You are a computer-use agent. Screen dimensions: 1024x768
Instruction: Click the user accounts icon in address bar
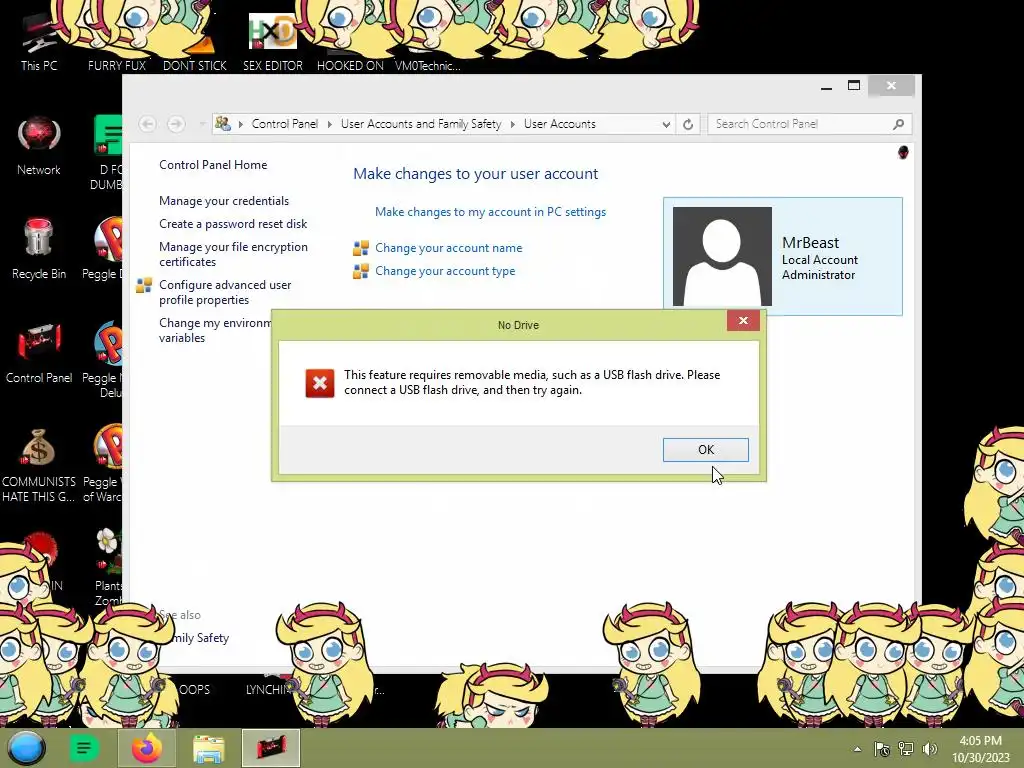223,123
